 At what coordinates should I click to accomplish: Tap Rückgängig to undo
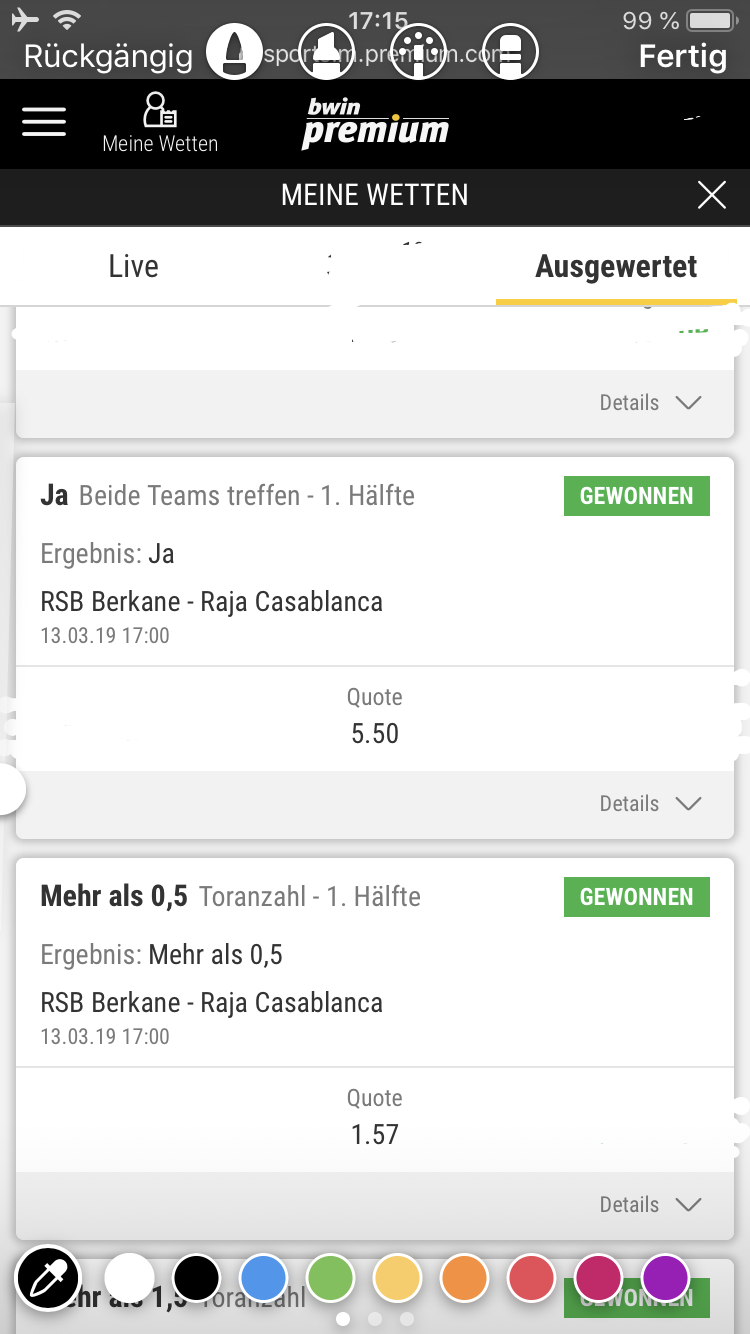point(108,56)
